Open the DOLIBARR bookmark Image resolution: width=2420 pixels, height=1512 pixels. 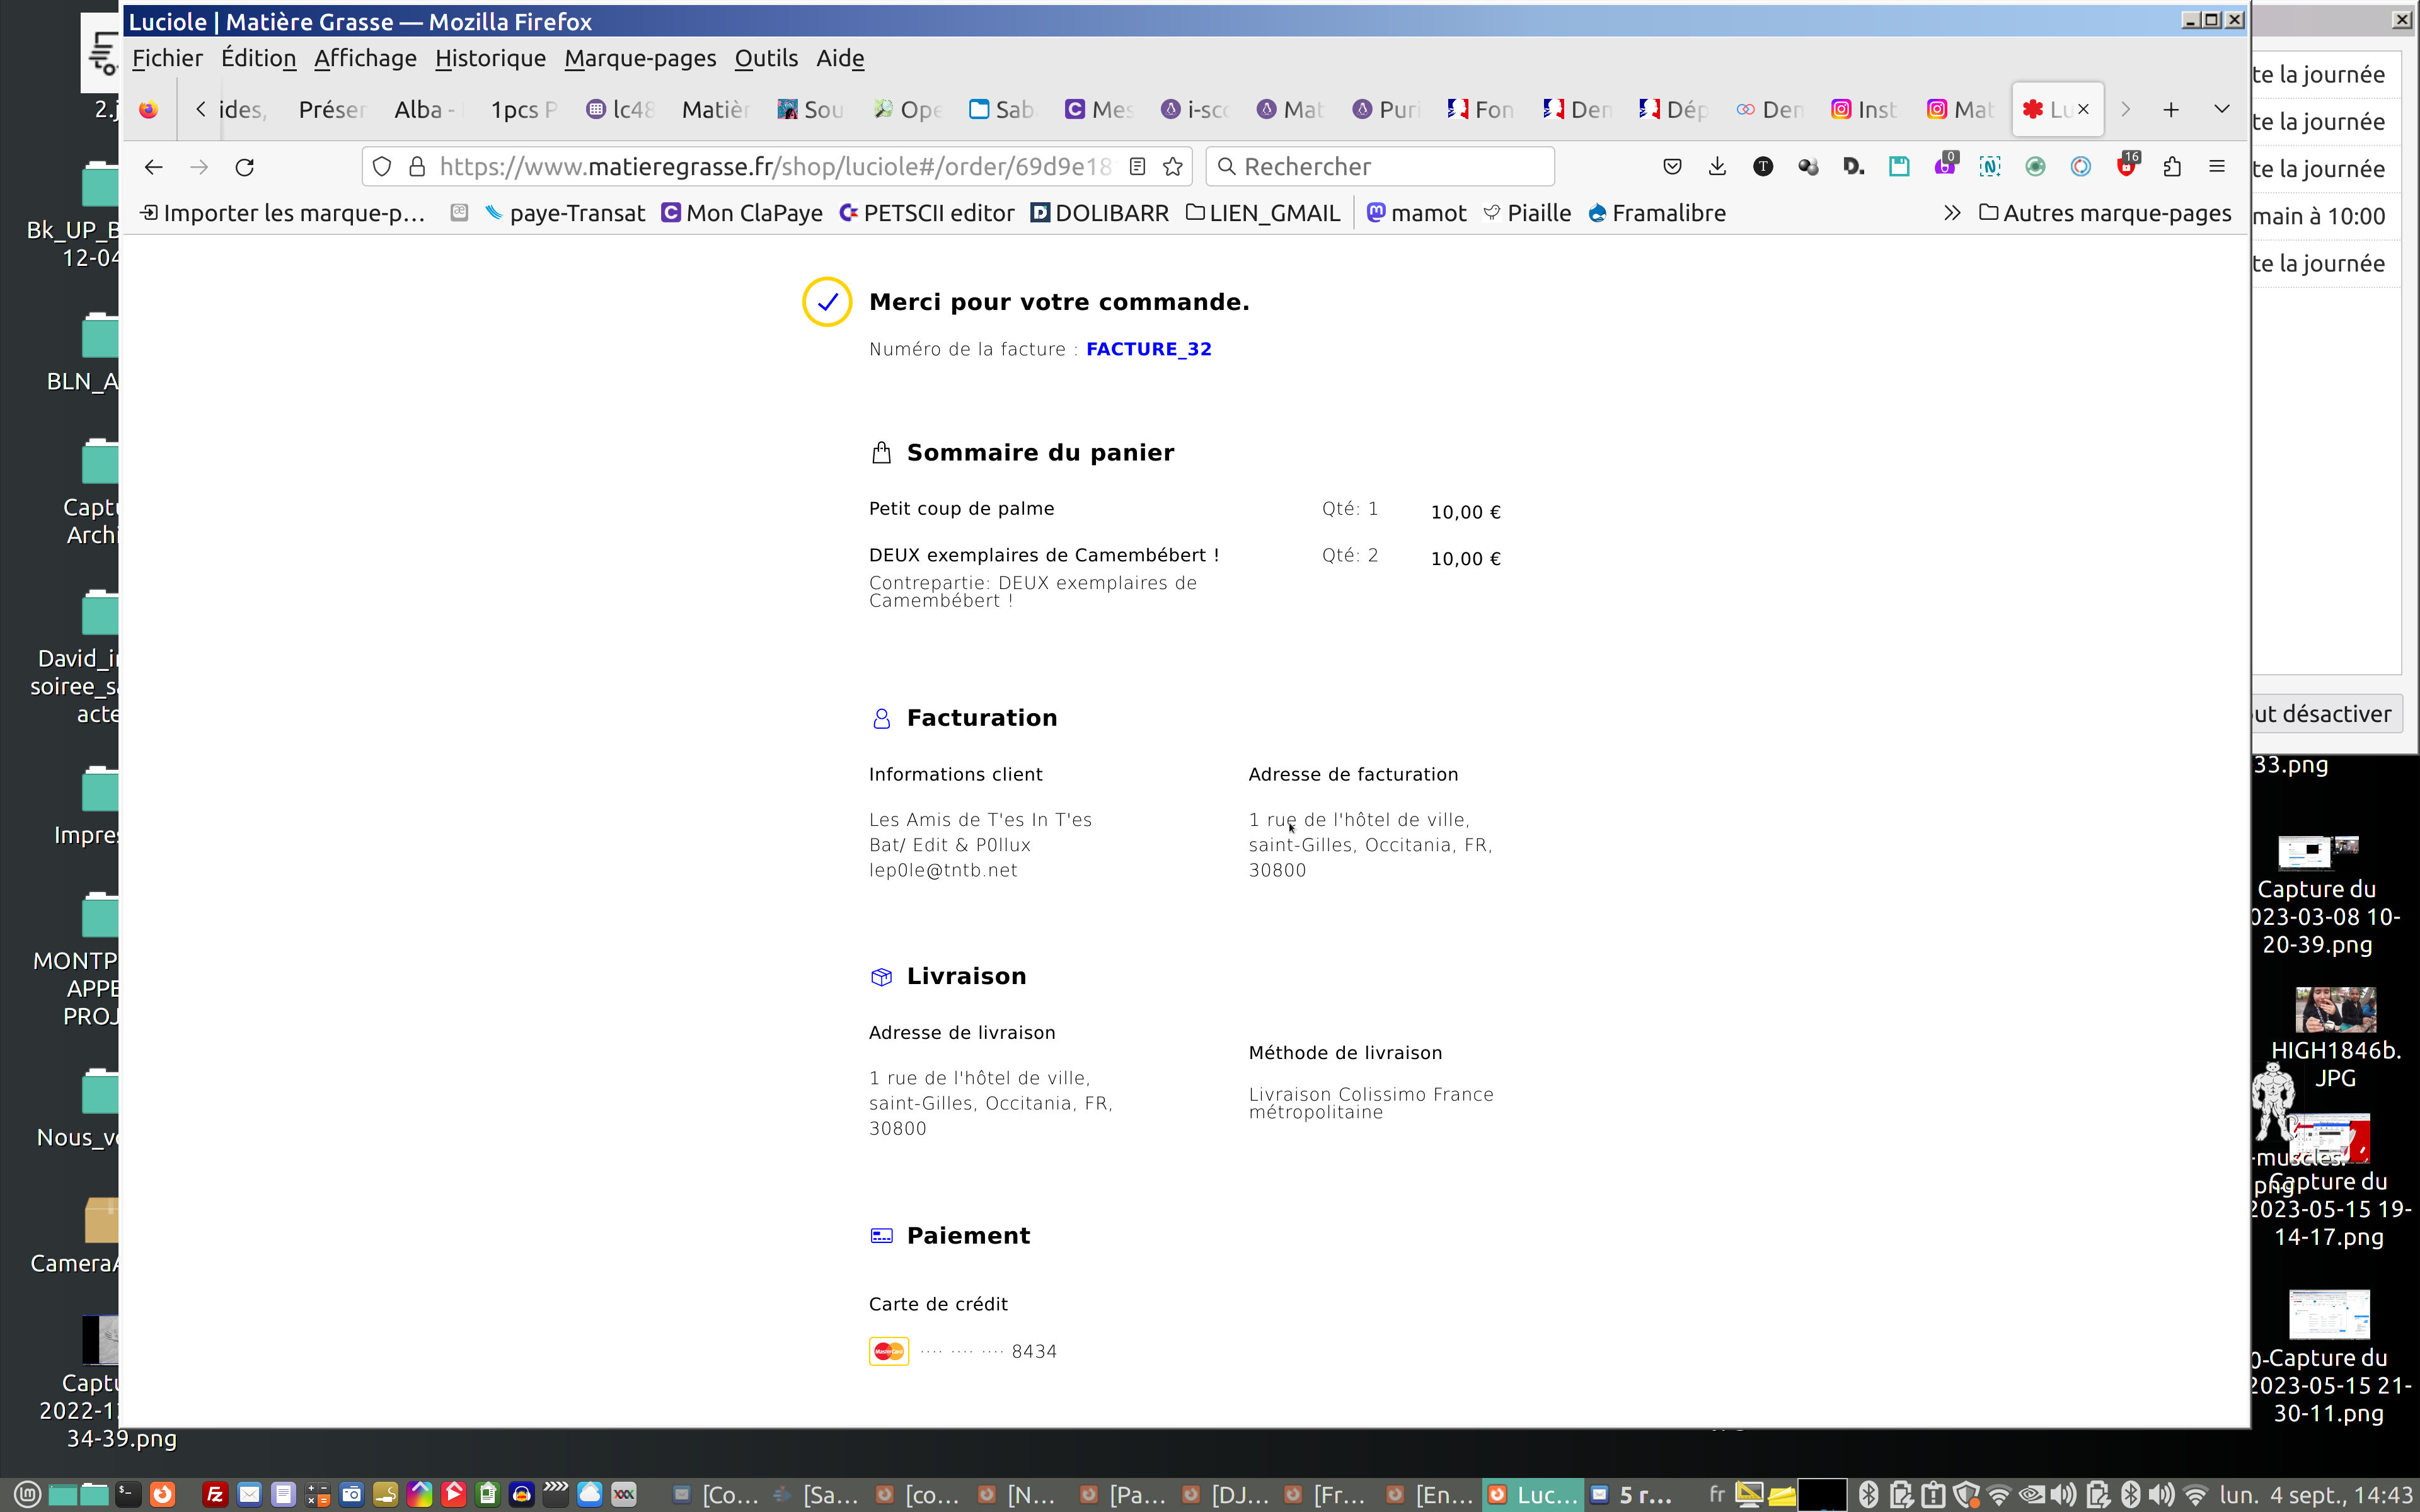pos(1100,213)
